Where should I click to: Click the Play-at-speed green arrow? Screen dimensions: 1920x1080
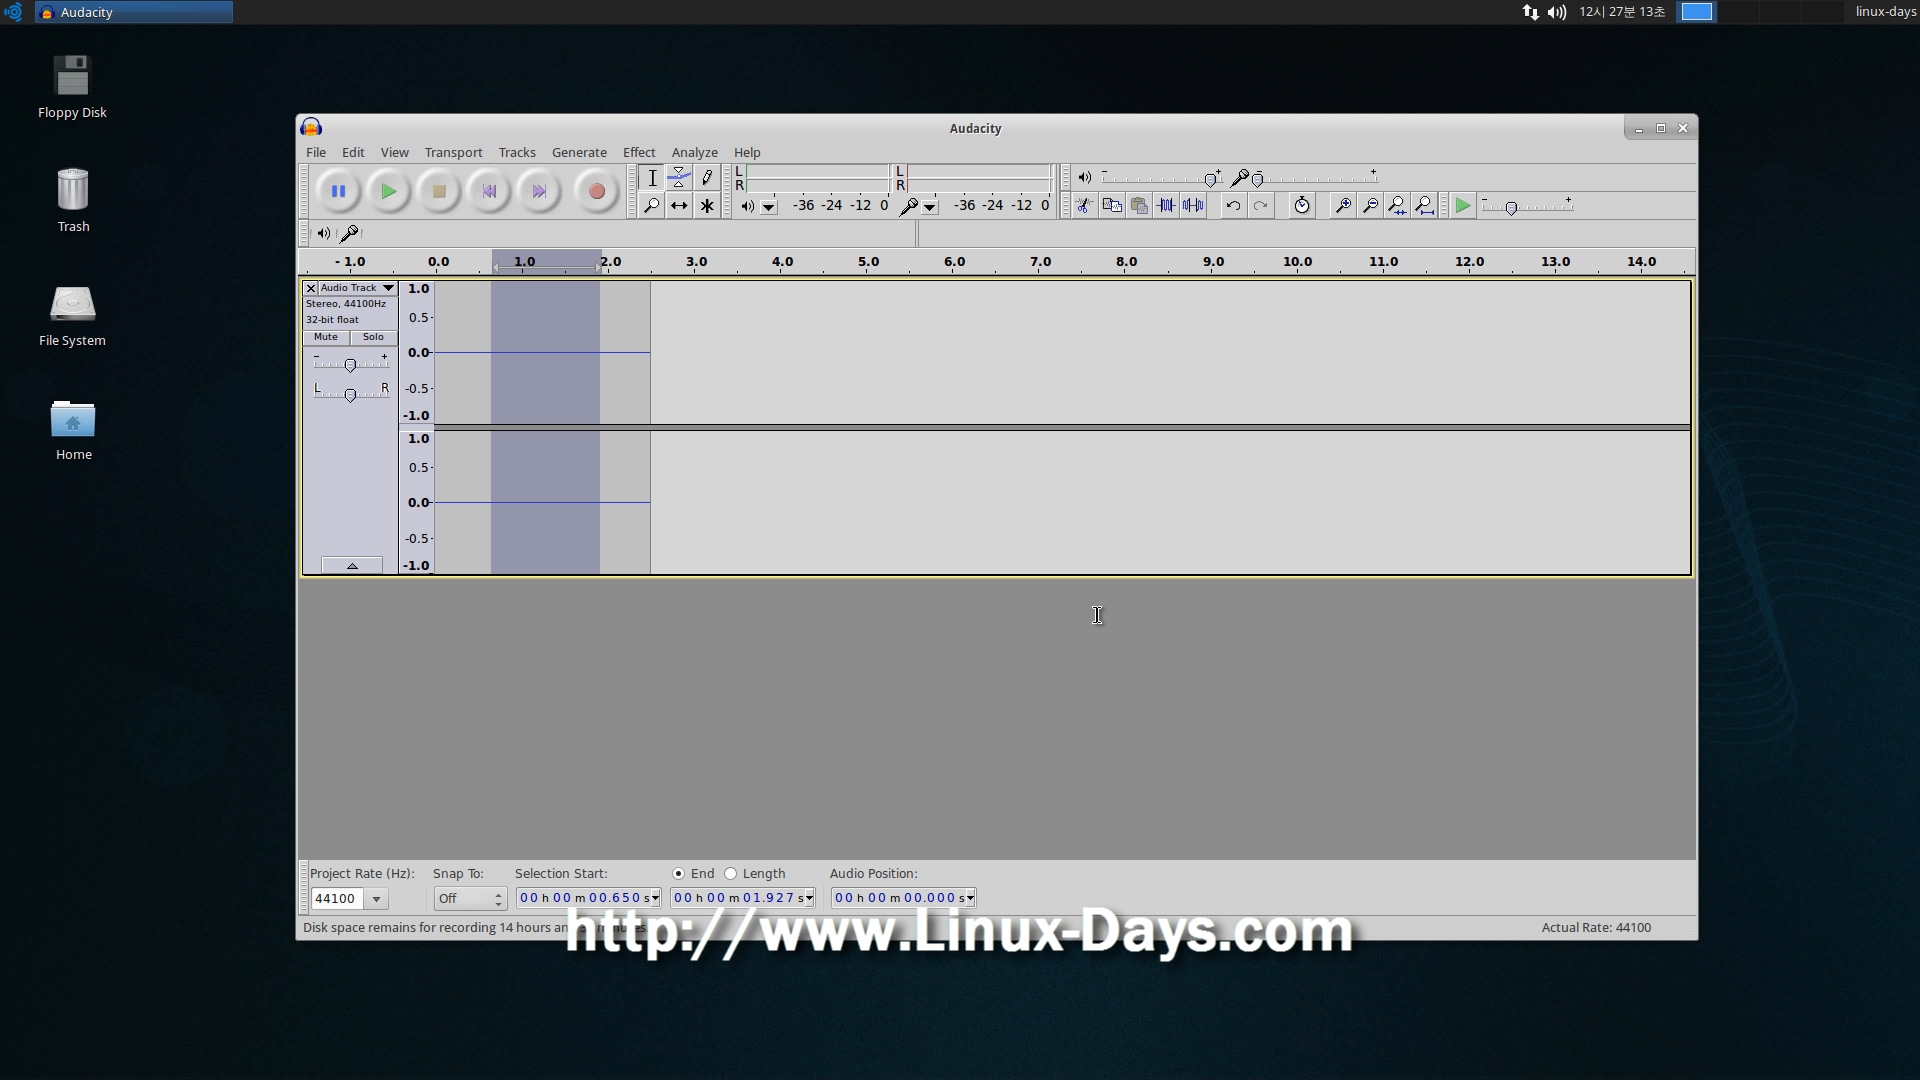pos(1463,205)
